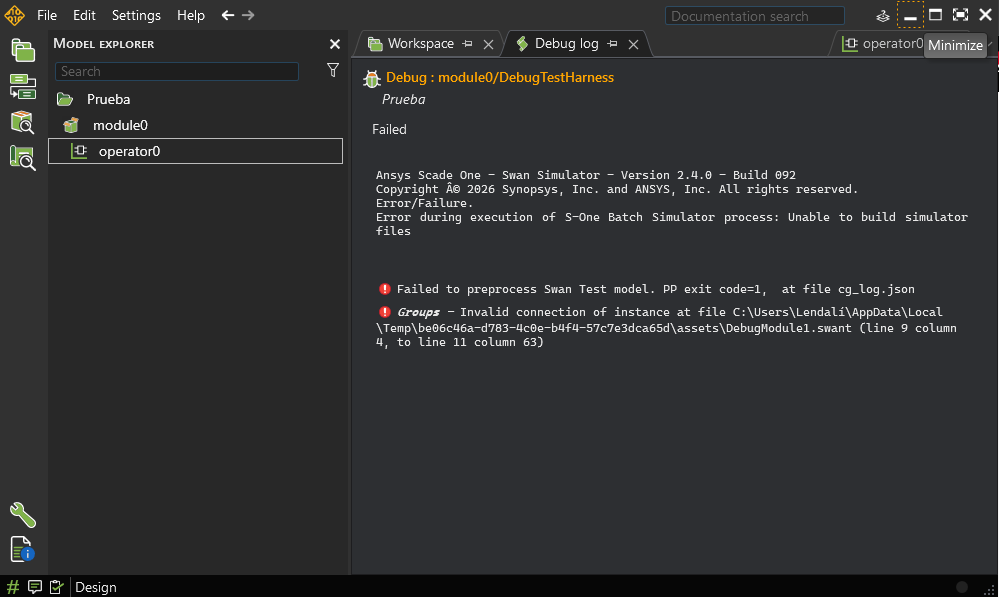999x597 pixels.
Task: Click the Documentation search field
Action: click(x=754, y=16)
